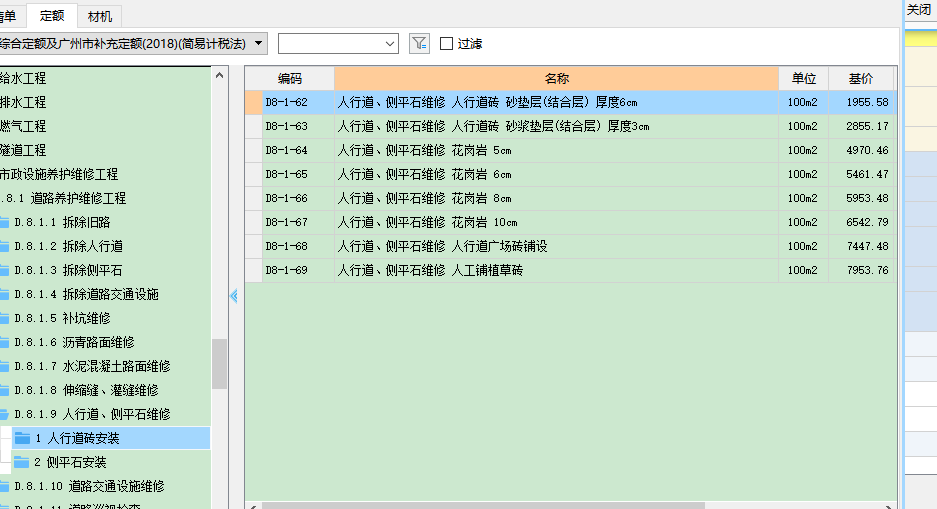Select row D8-1-66 花岗岩 8cm
Viewport: 937px width, 509px height.
tap(571, 198)
